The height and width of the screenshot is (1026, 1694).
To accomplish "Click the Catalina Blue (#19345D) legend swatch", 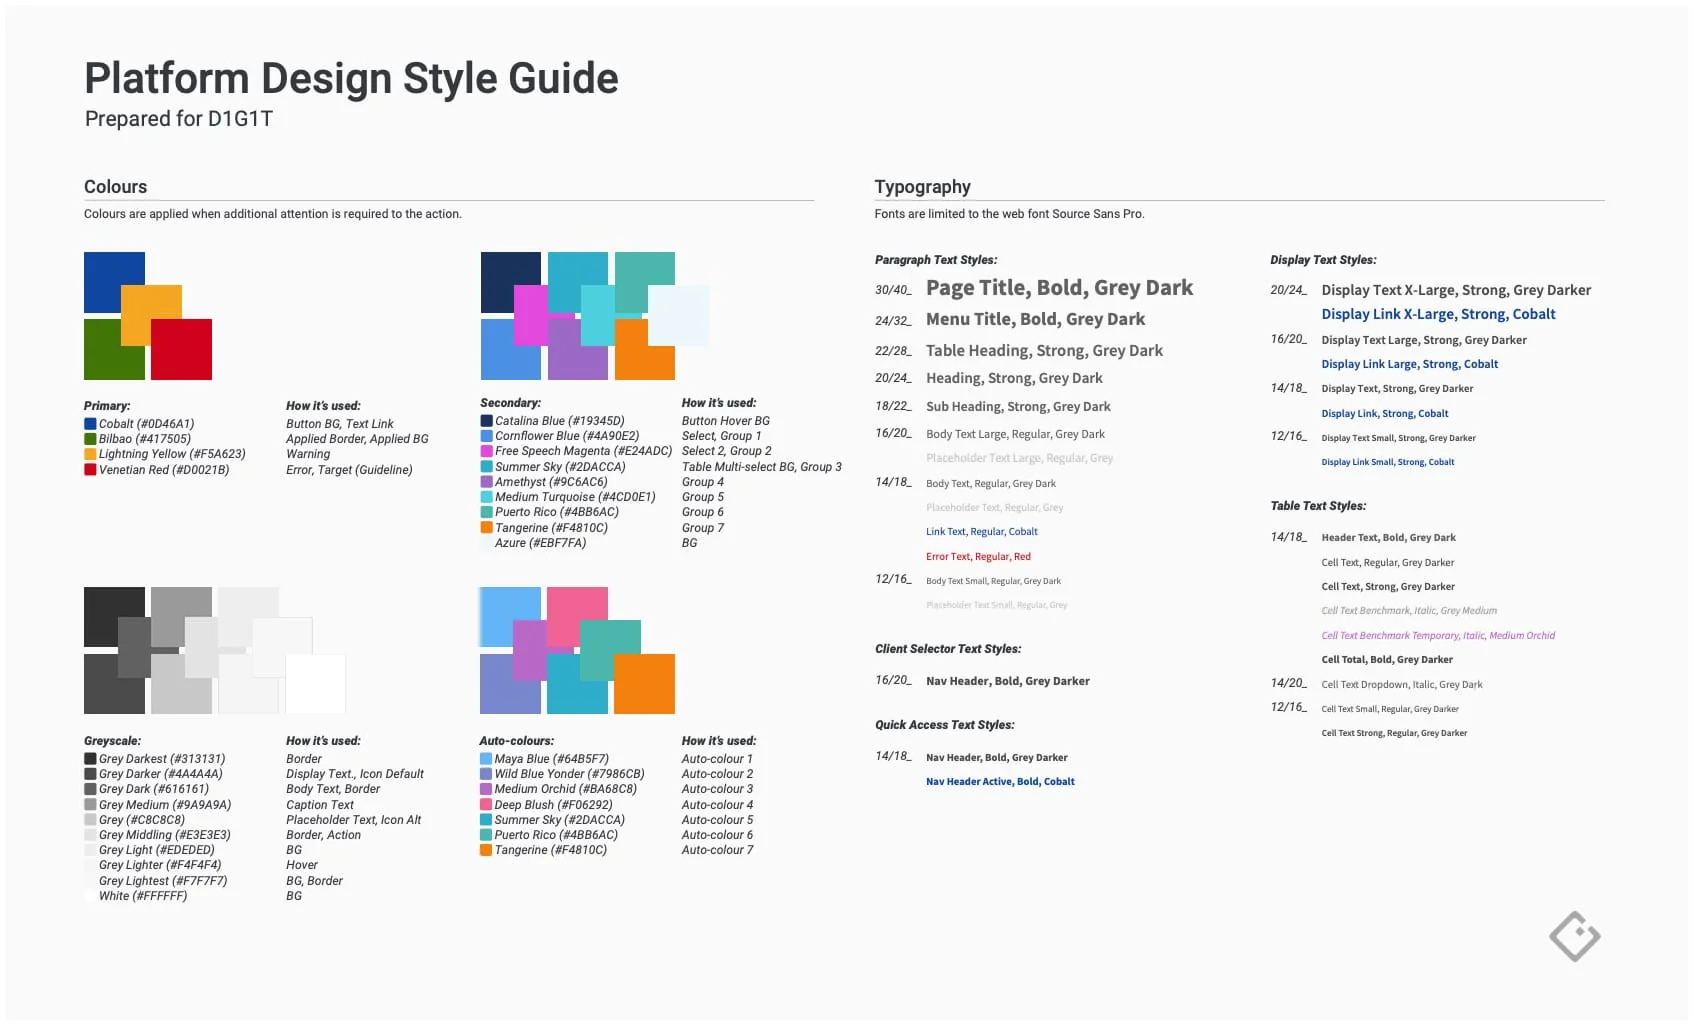I will pos(486,421).
